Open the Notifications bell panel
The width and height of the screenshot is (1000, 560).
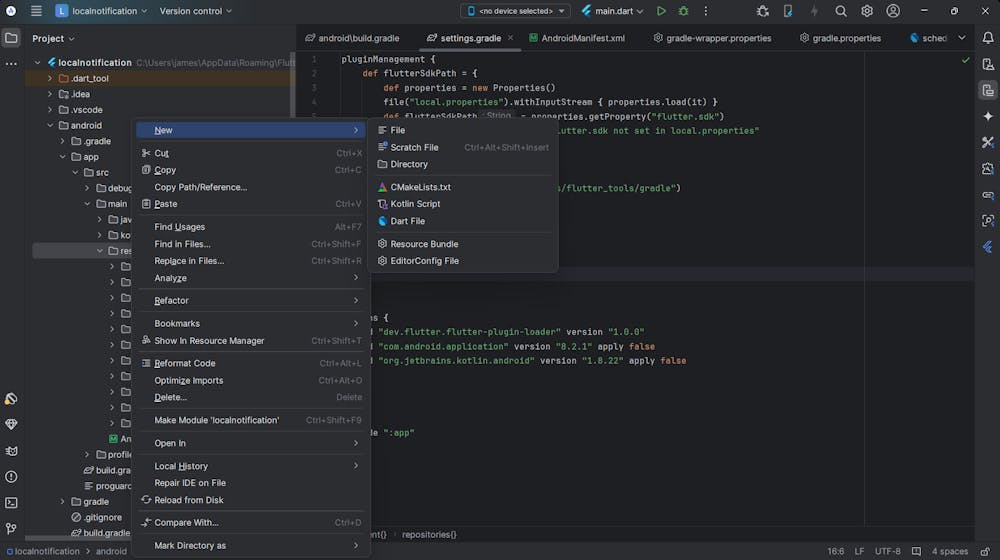pos(988,38)
